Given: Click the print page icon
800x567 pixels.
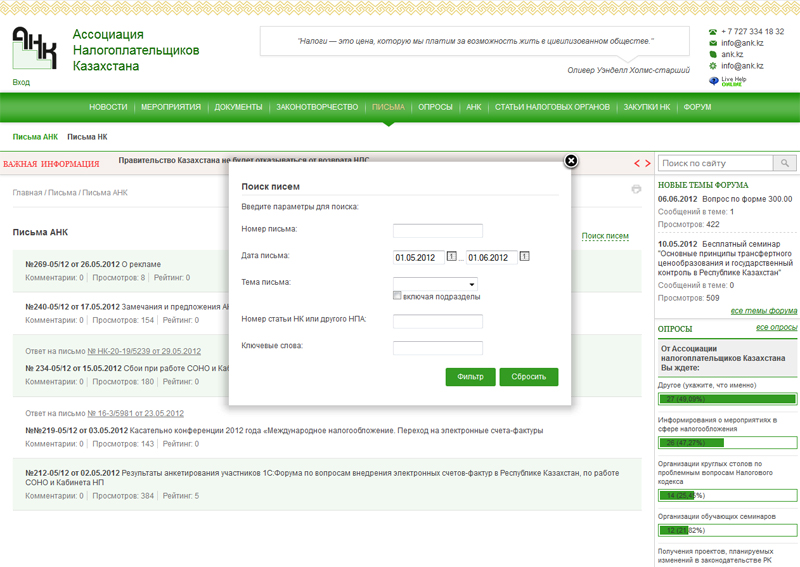Looking at the screenshot, I should click(636, 189).
